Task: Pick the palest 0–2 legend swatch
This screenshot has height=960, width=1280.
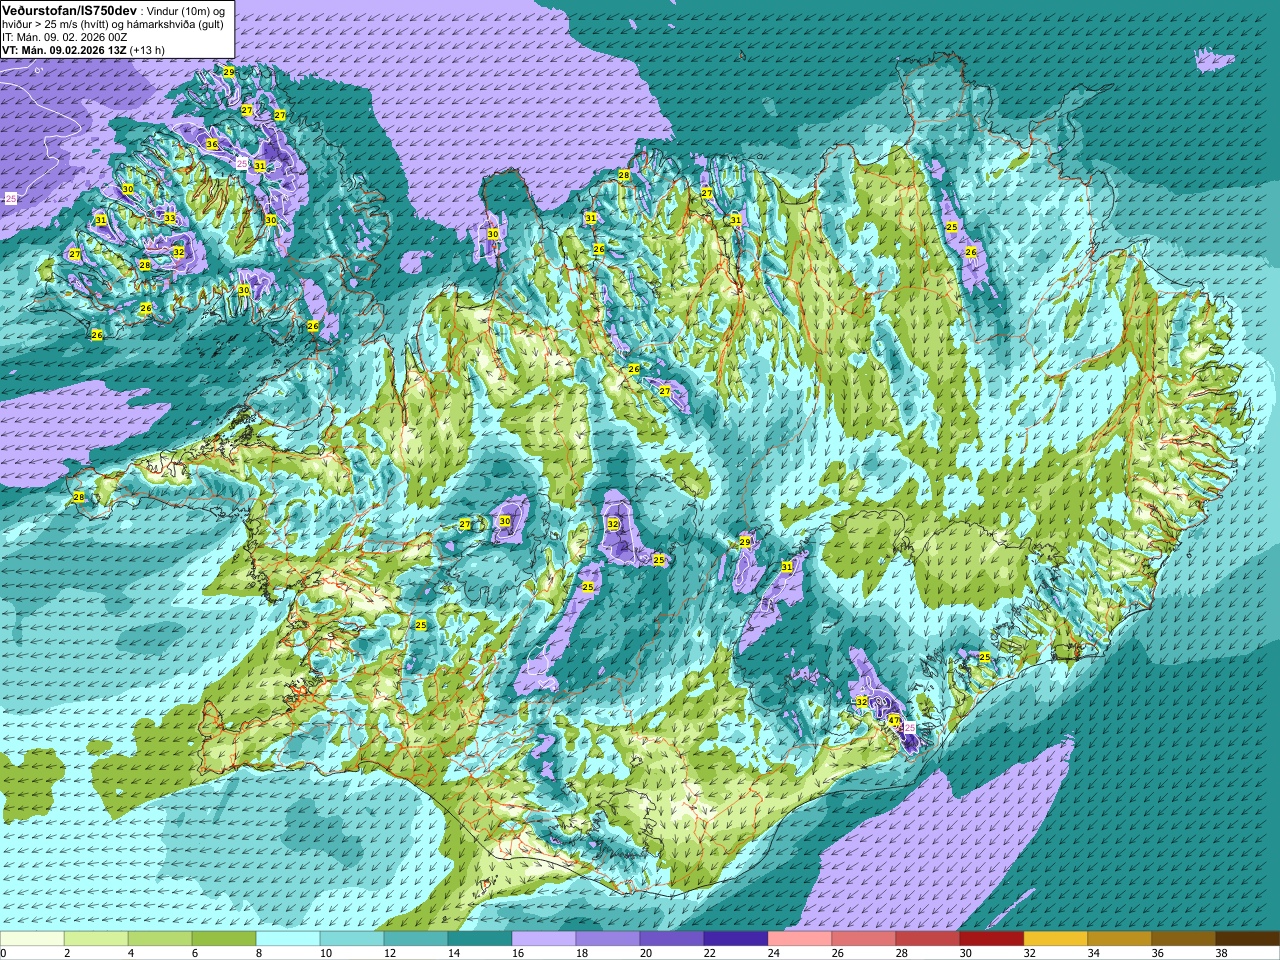Action: (x=32, y=938)
